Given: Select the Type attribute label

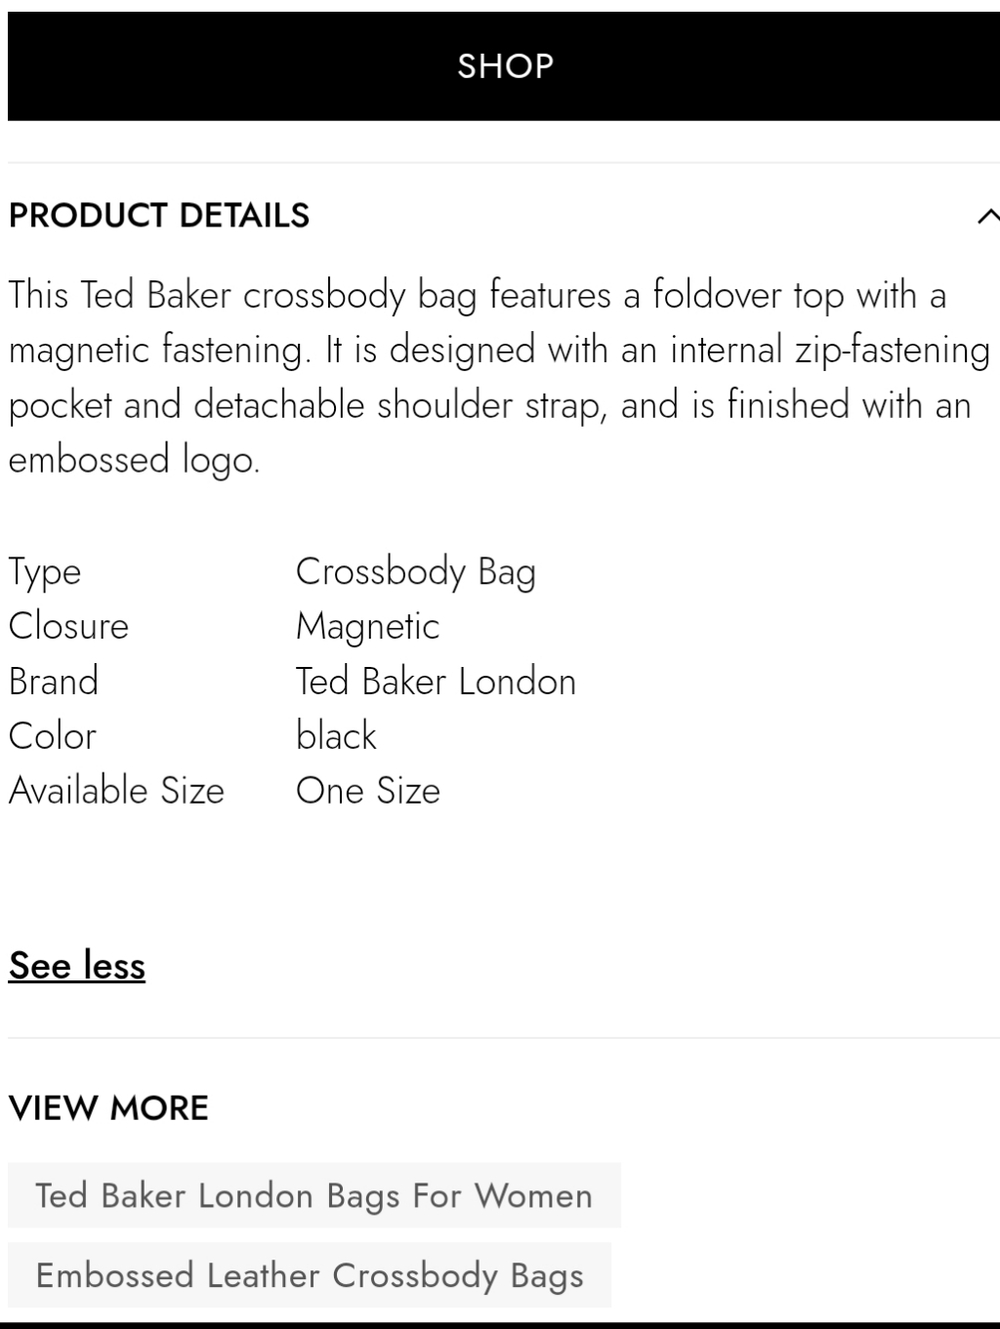Looking at the screenshot, I should [45, 572].
